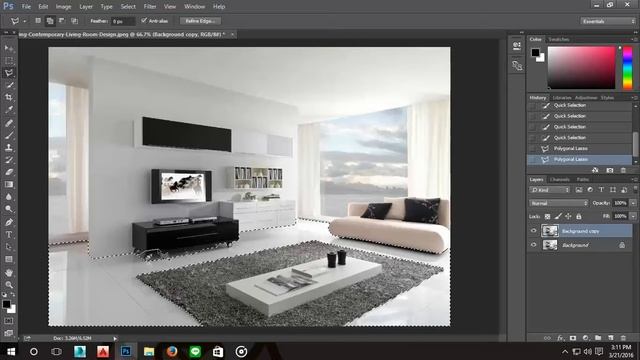This screenshot has width=640, height=360.
Task: Toggle the Anti-alias checkbox
Action: click(x=144, y=20)
